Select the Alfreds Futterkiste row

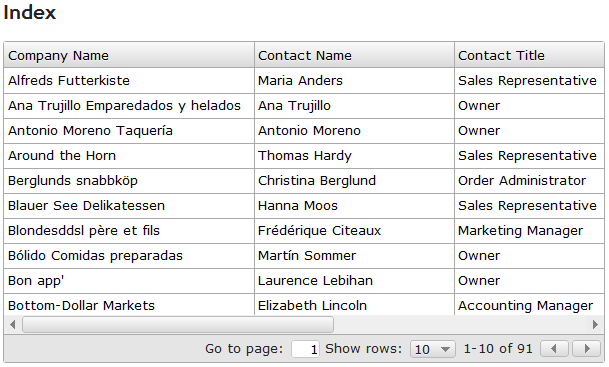tap(304, 80)
